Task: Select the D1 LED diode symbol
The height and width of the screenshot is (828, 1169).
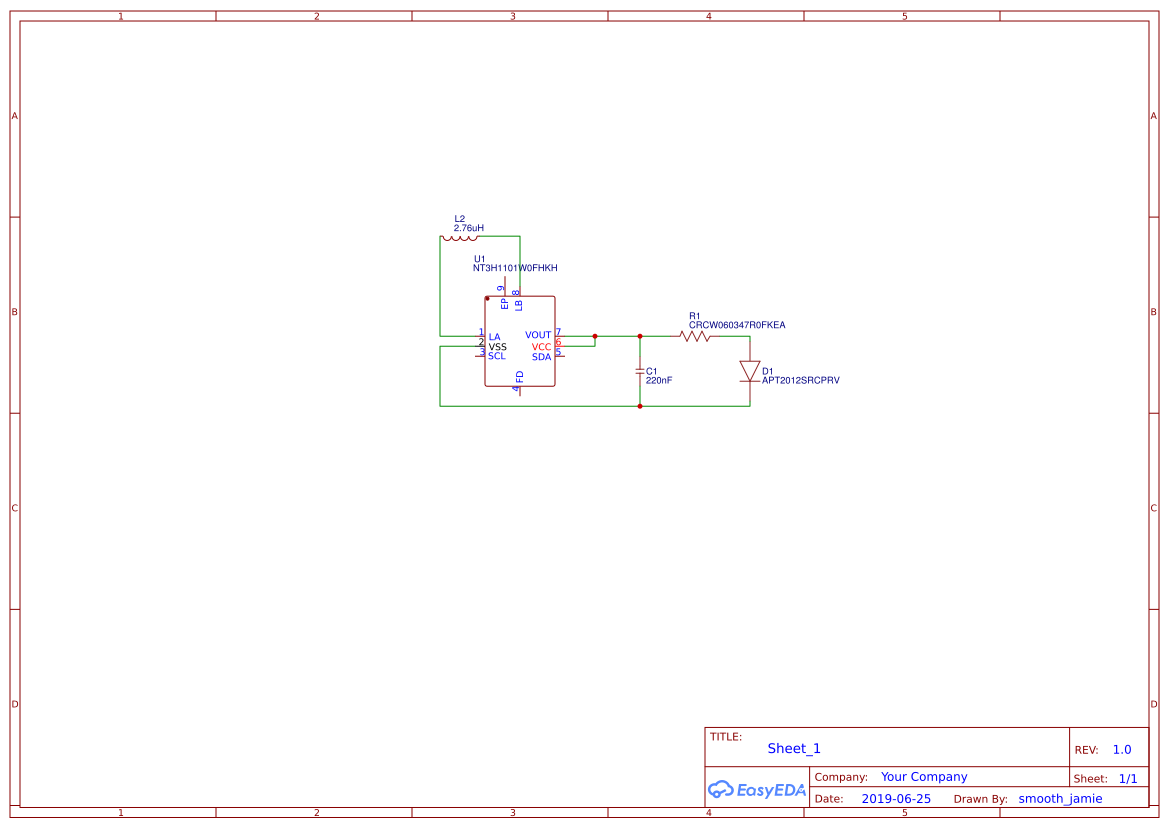Action: point(749,371)
